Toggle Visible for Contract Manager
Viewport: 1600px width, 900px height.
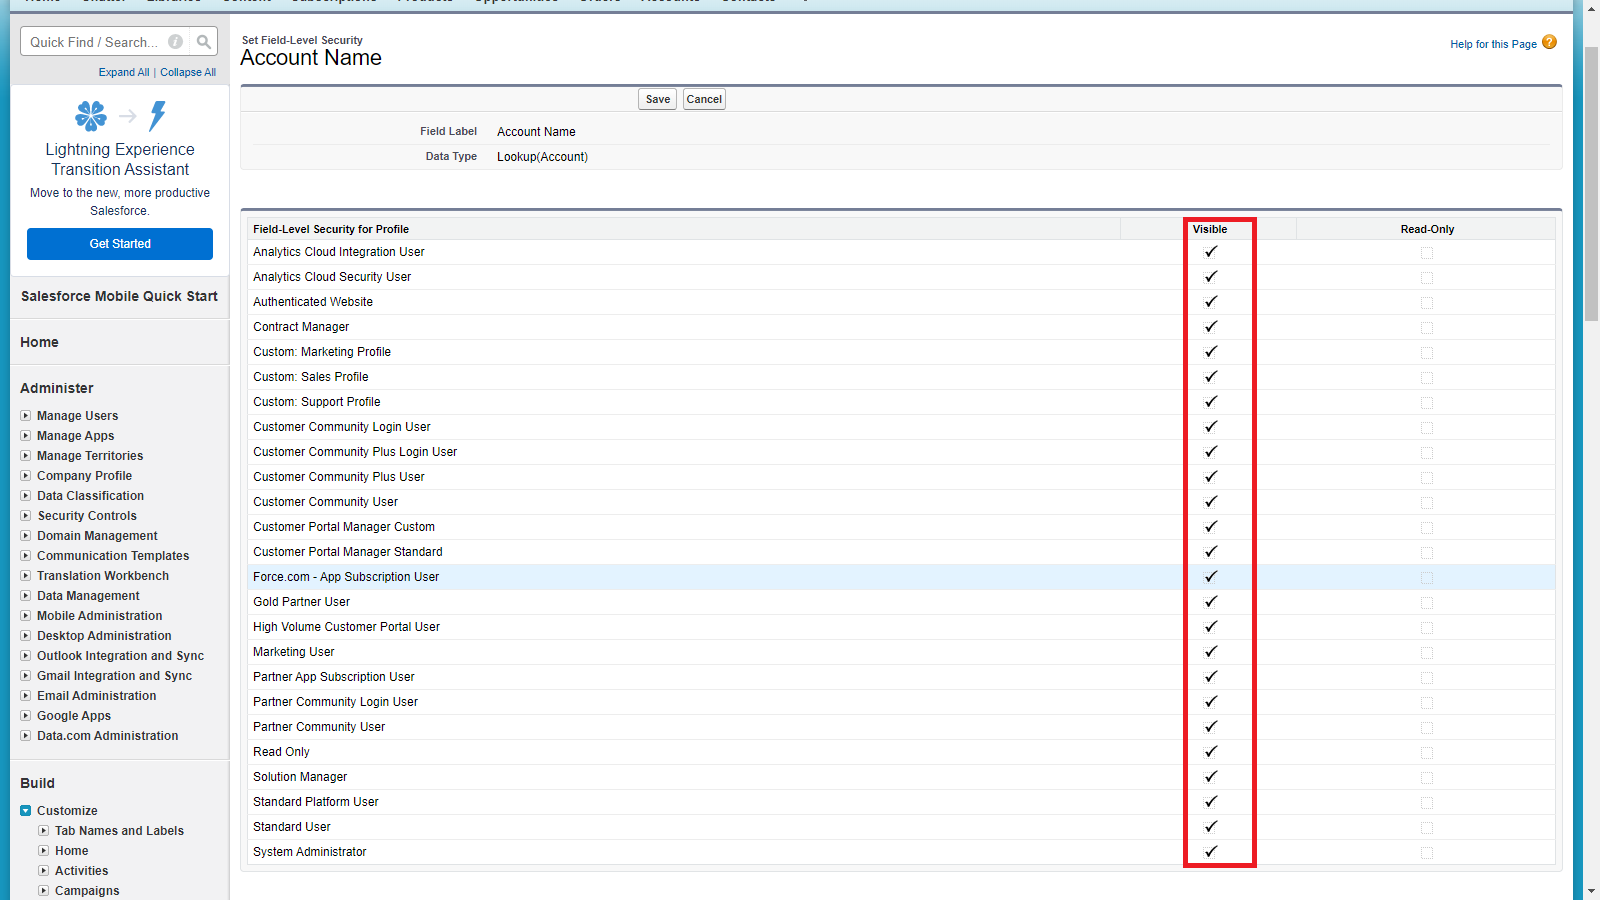click(1211, 327)
